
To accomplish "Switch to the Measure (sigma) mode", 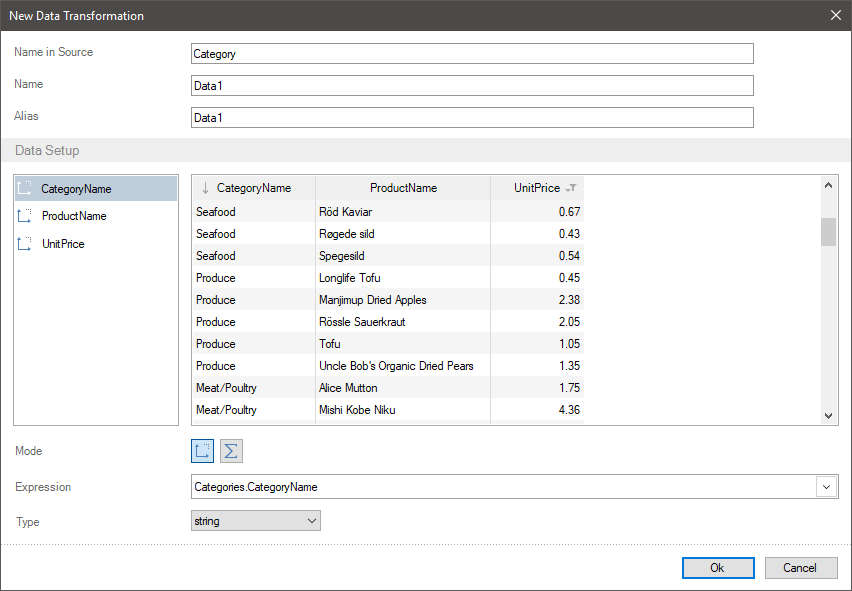I will (231, 451).
